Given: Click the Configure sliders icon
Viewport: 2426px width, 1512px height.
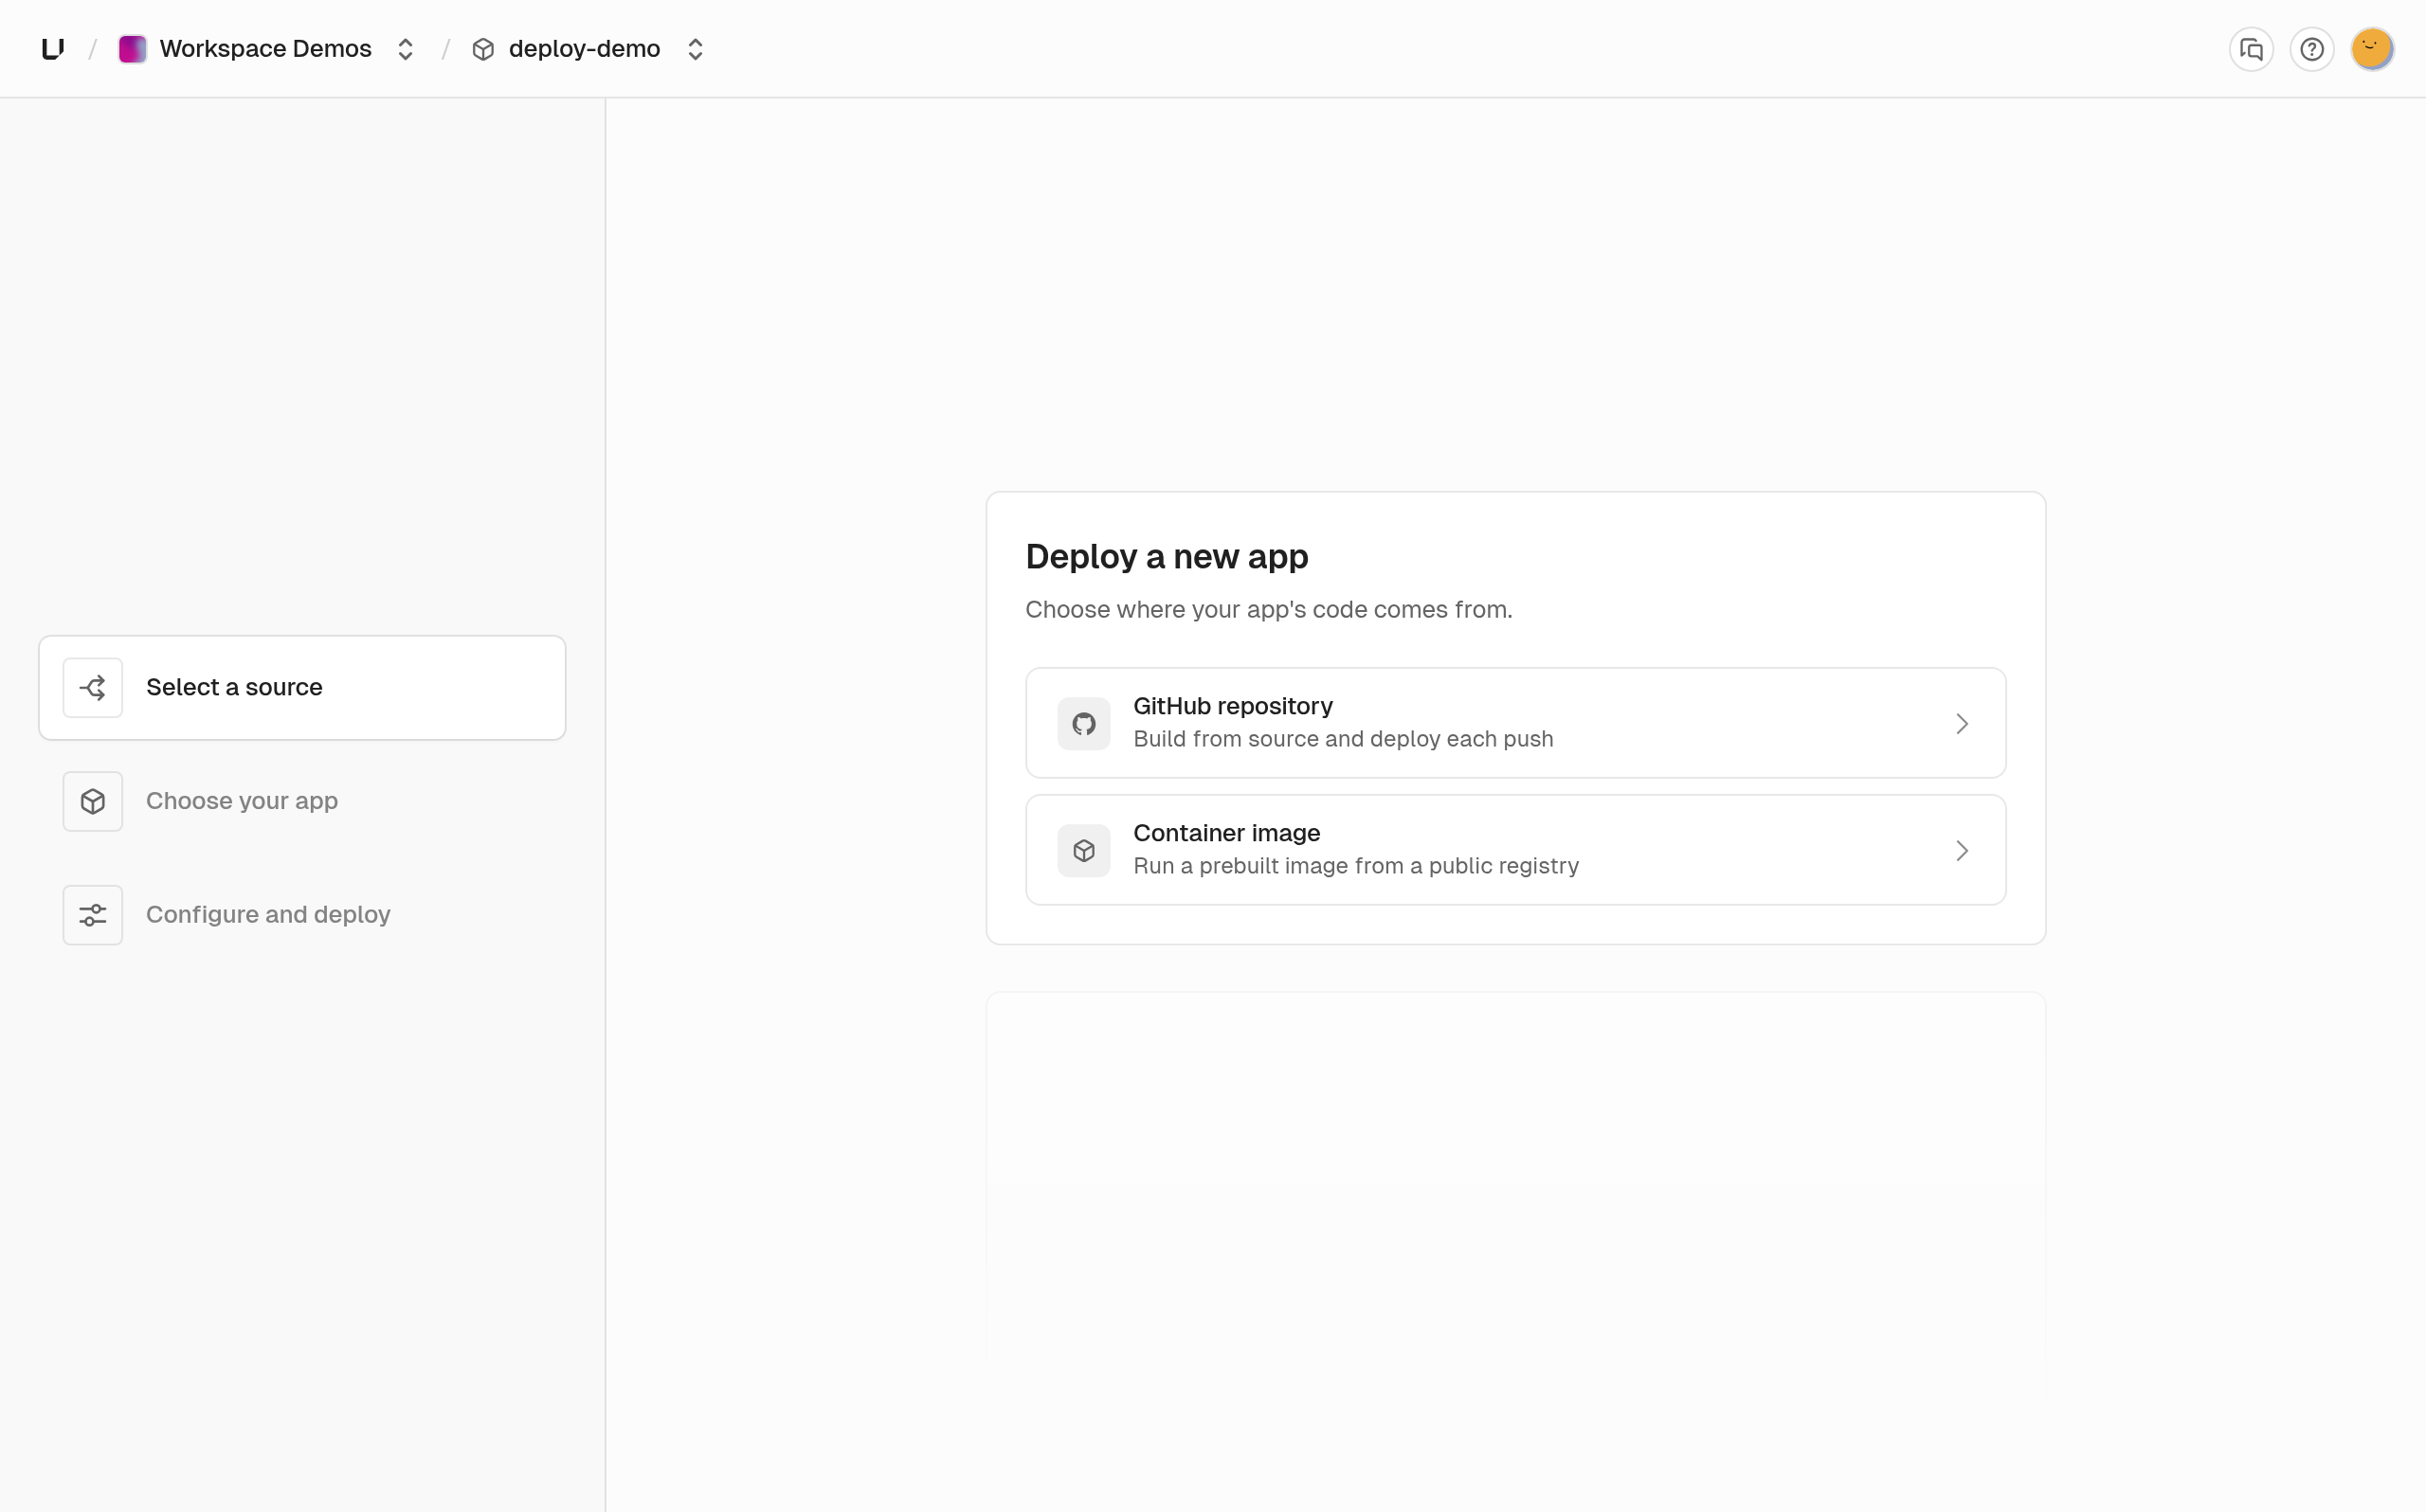Looking at the screenshot, I should (93, 915).
